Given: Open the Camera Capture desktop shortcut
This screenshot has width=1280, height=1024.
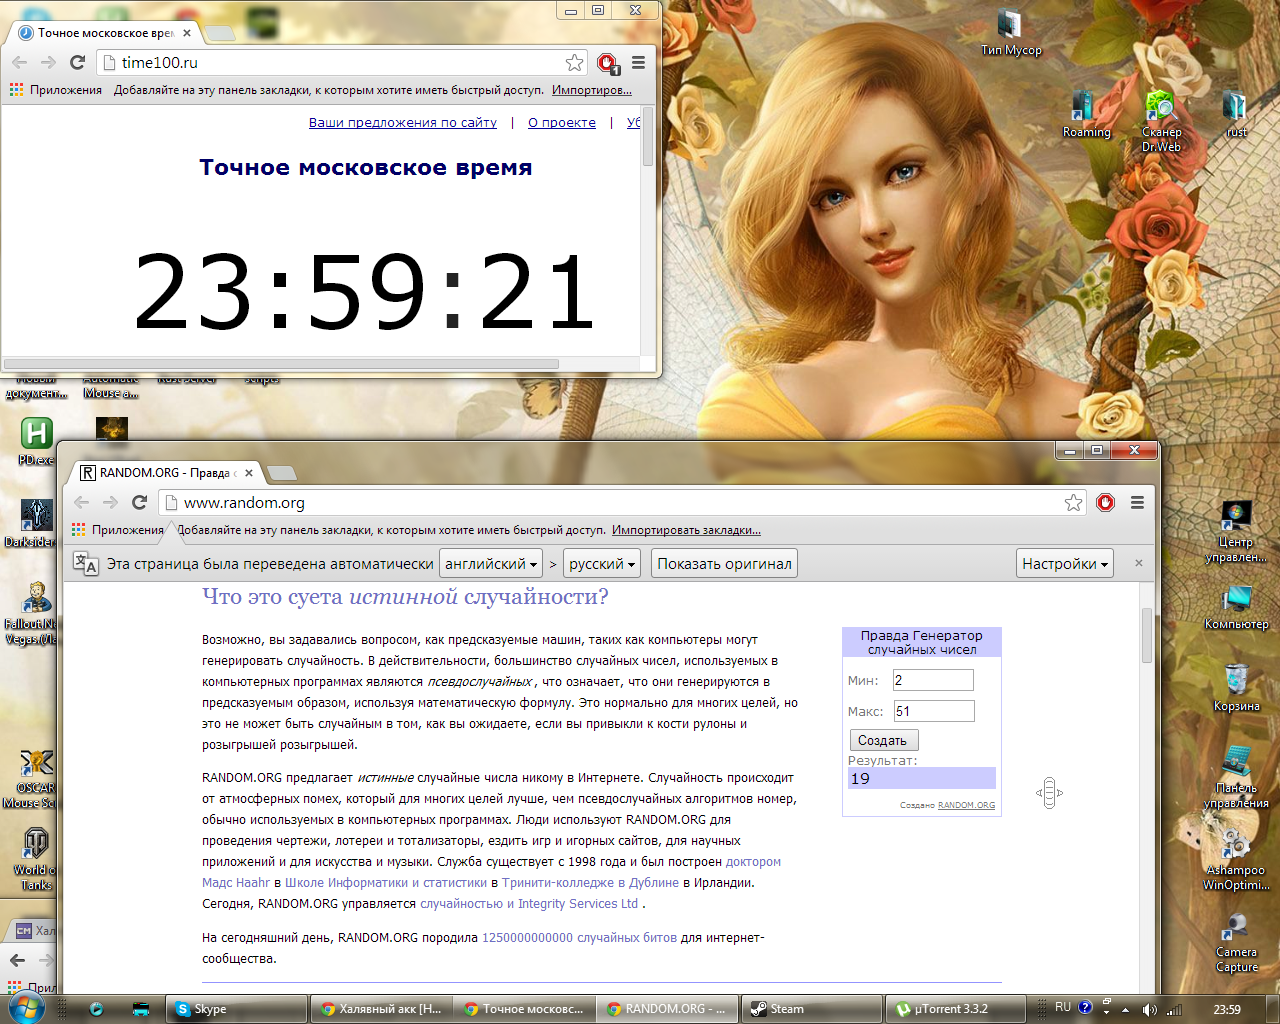Looking at the screenshot, I should click(1236, 928).
